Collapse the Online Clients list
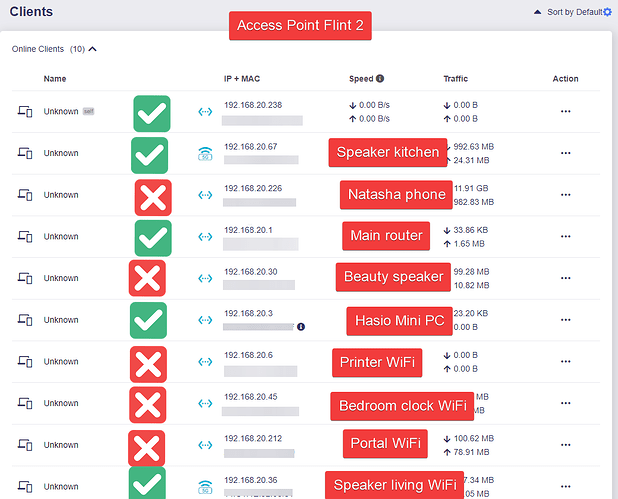Image resolution: width=618 pixels, height=499 pixels. (93, 48)
